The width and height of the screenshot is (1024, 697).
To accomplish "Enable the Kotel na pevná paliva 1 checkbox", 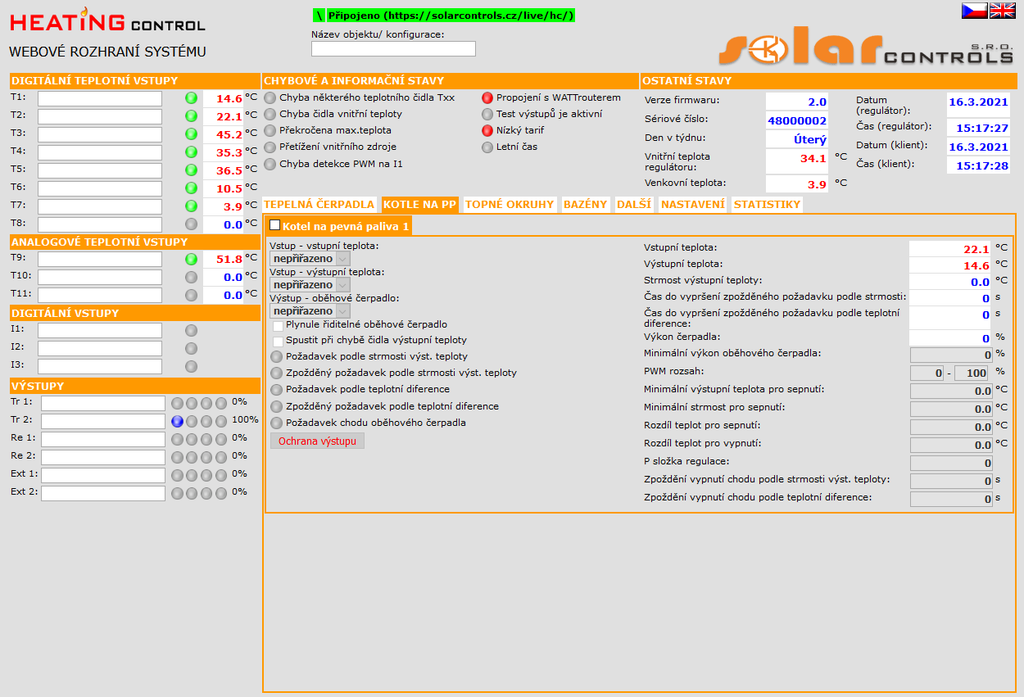I will click(275, 226).
